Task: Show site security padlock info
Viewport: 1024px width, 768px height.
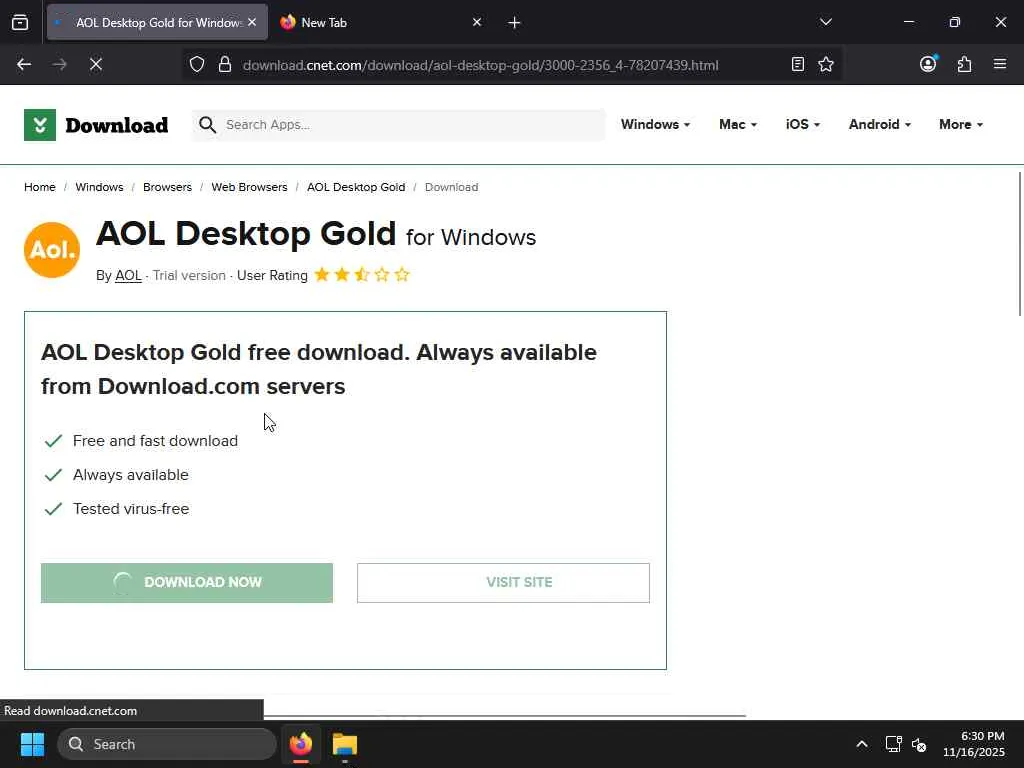Action: click(225, 64)
